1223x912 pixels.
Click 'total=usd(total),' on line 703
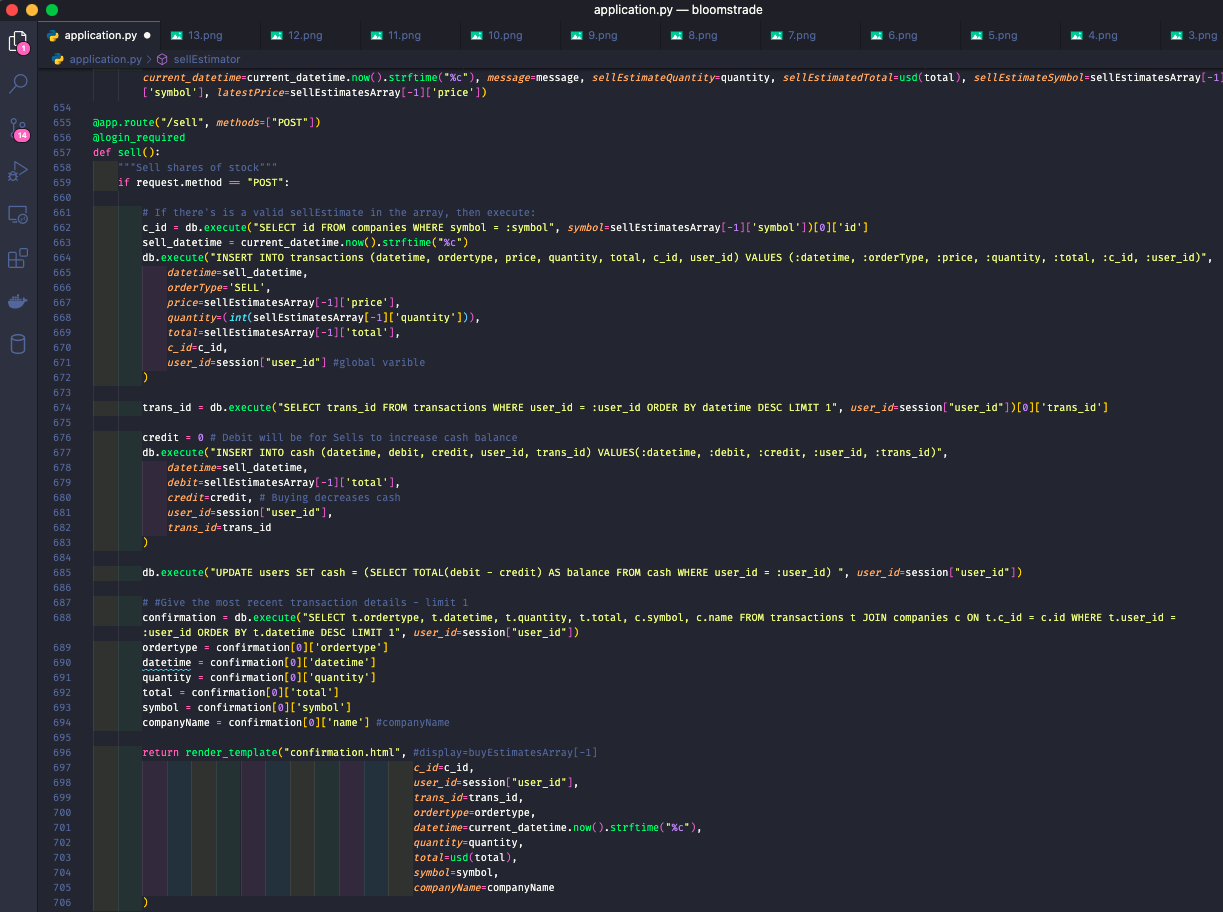pyautogui.click(x=465, y=857)
